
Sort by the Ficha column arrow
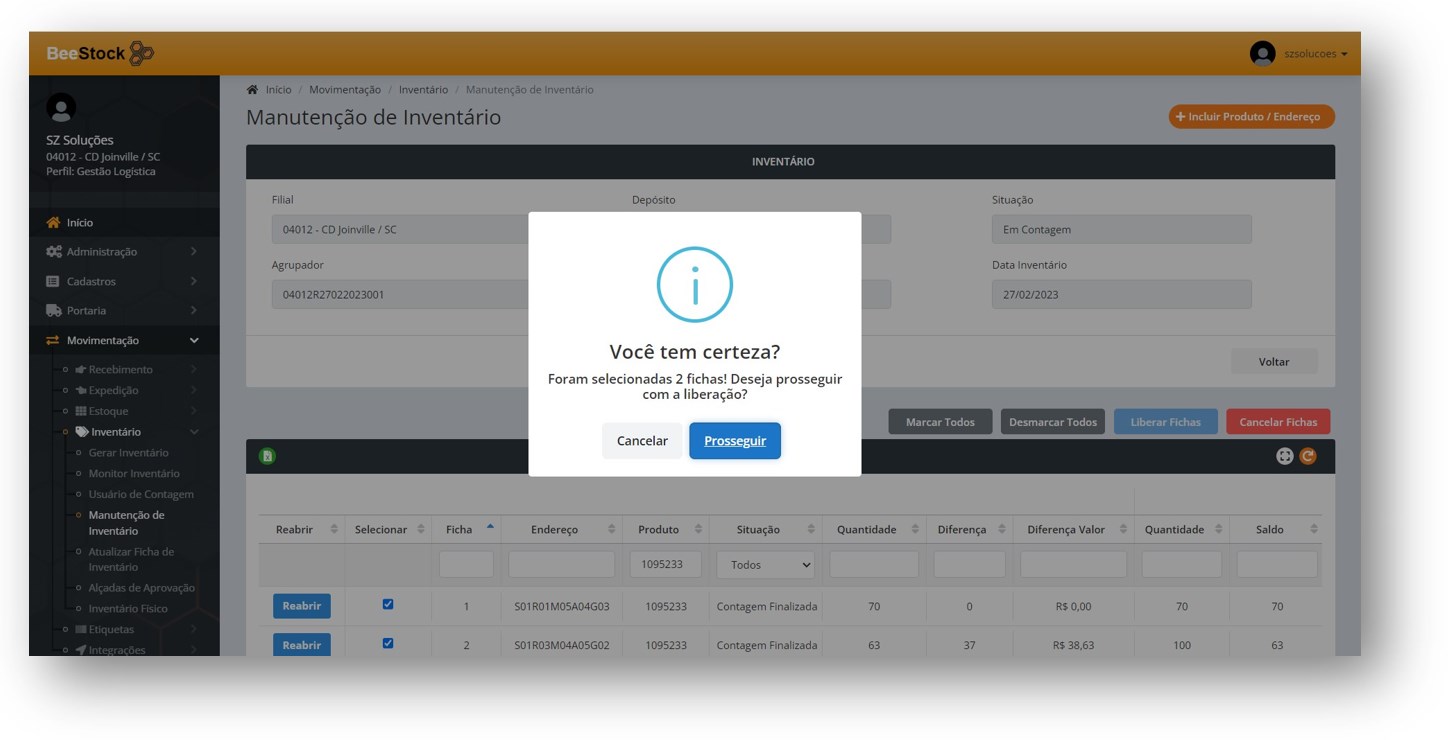tap(490, 528)
